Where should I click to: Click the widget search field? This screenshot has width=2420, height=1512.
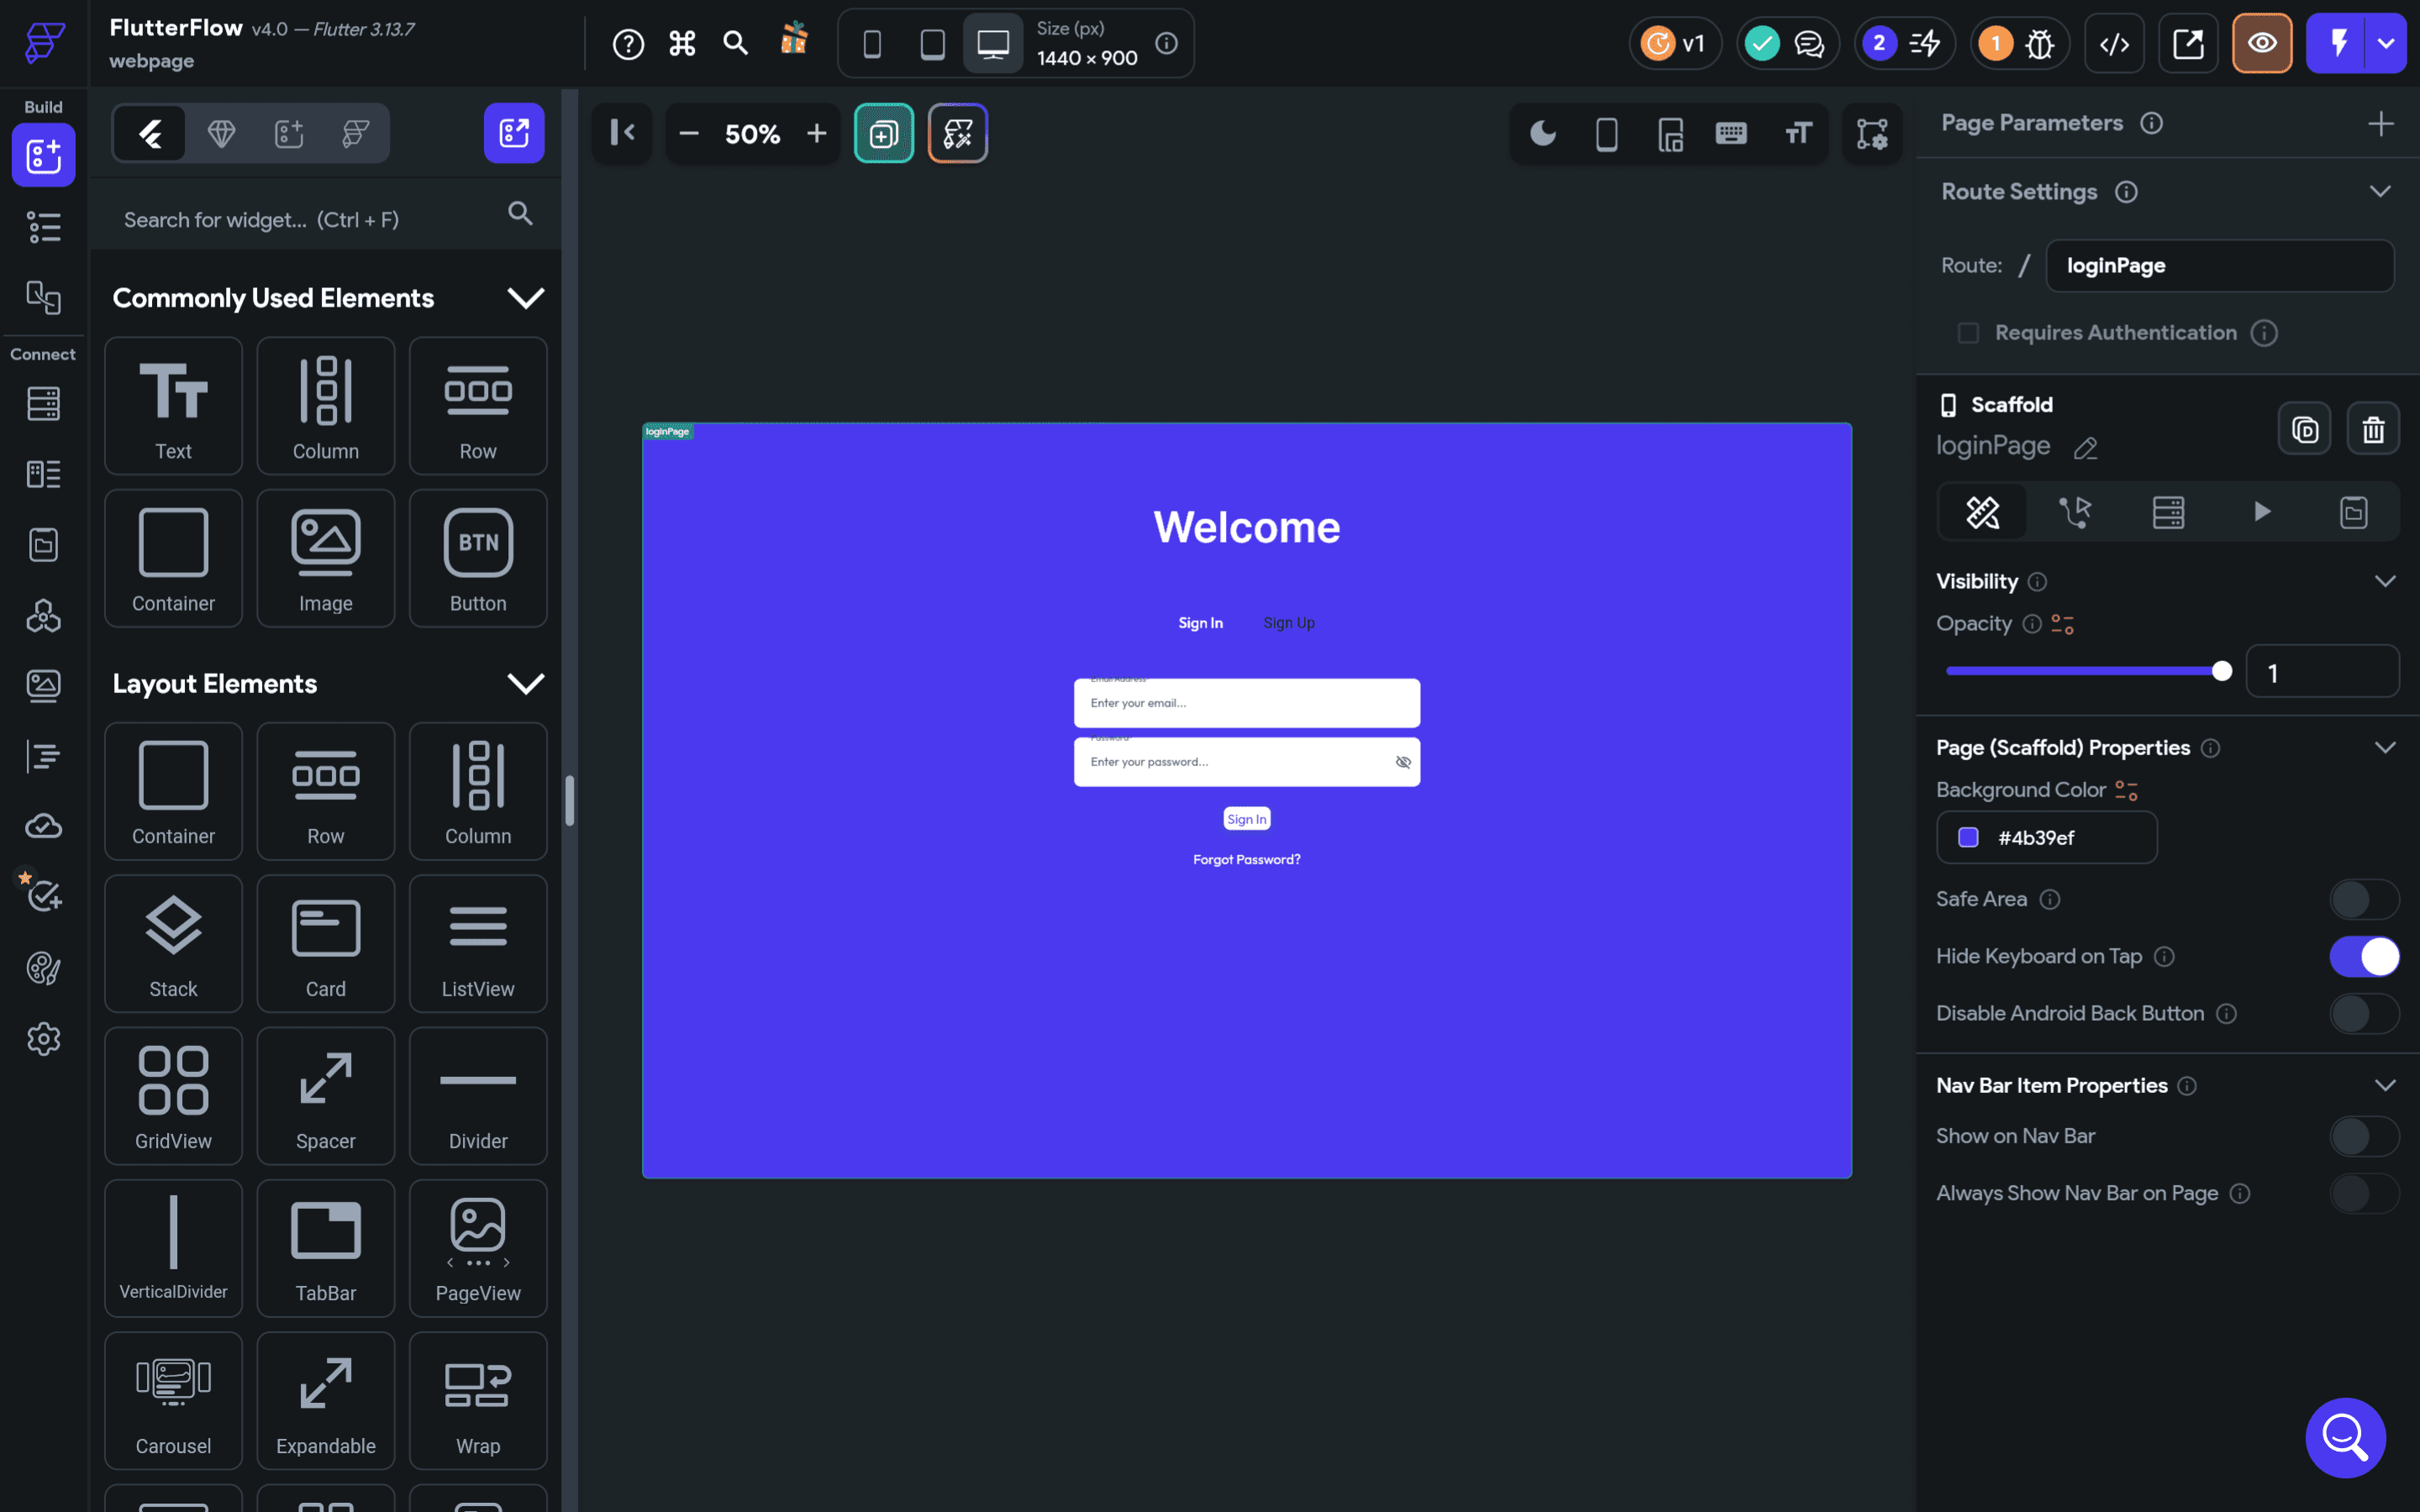click(326, 219)
